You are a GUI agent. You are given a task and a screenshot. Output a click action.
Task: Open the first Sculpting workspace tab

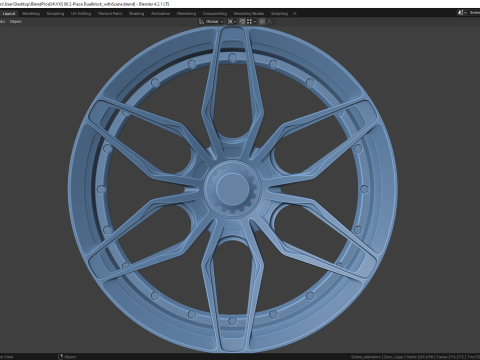(x=55, y=14)
